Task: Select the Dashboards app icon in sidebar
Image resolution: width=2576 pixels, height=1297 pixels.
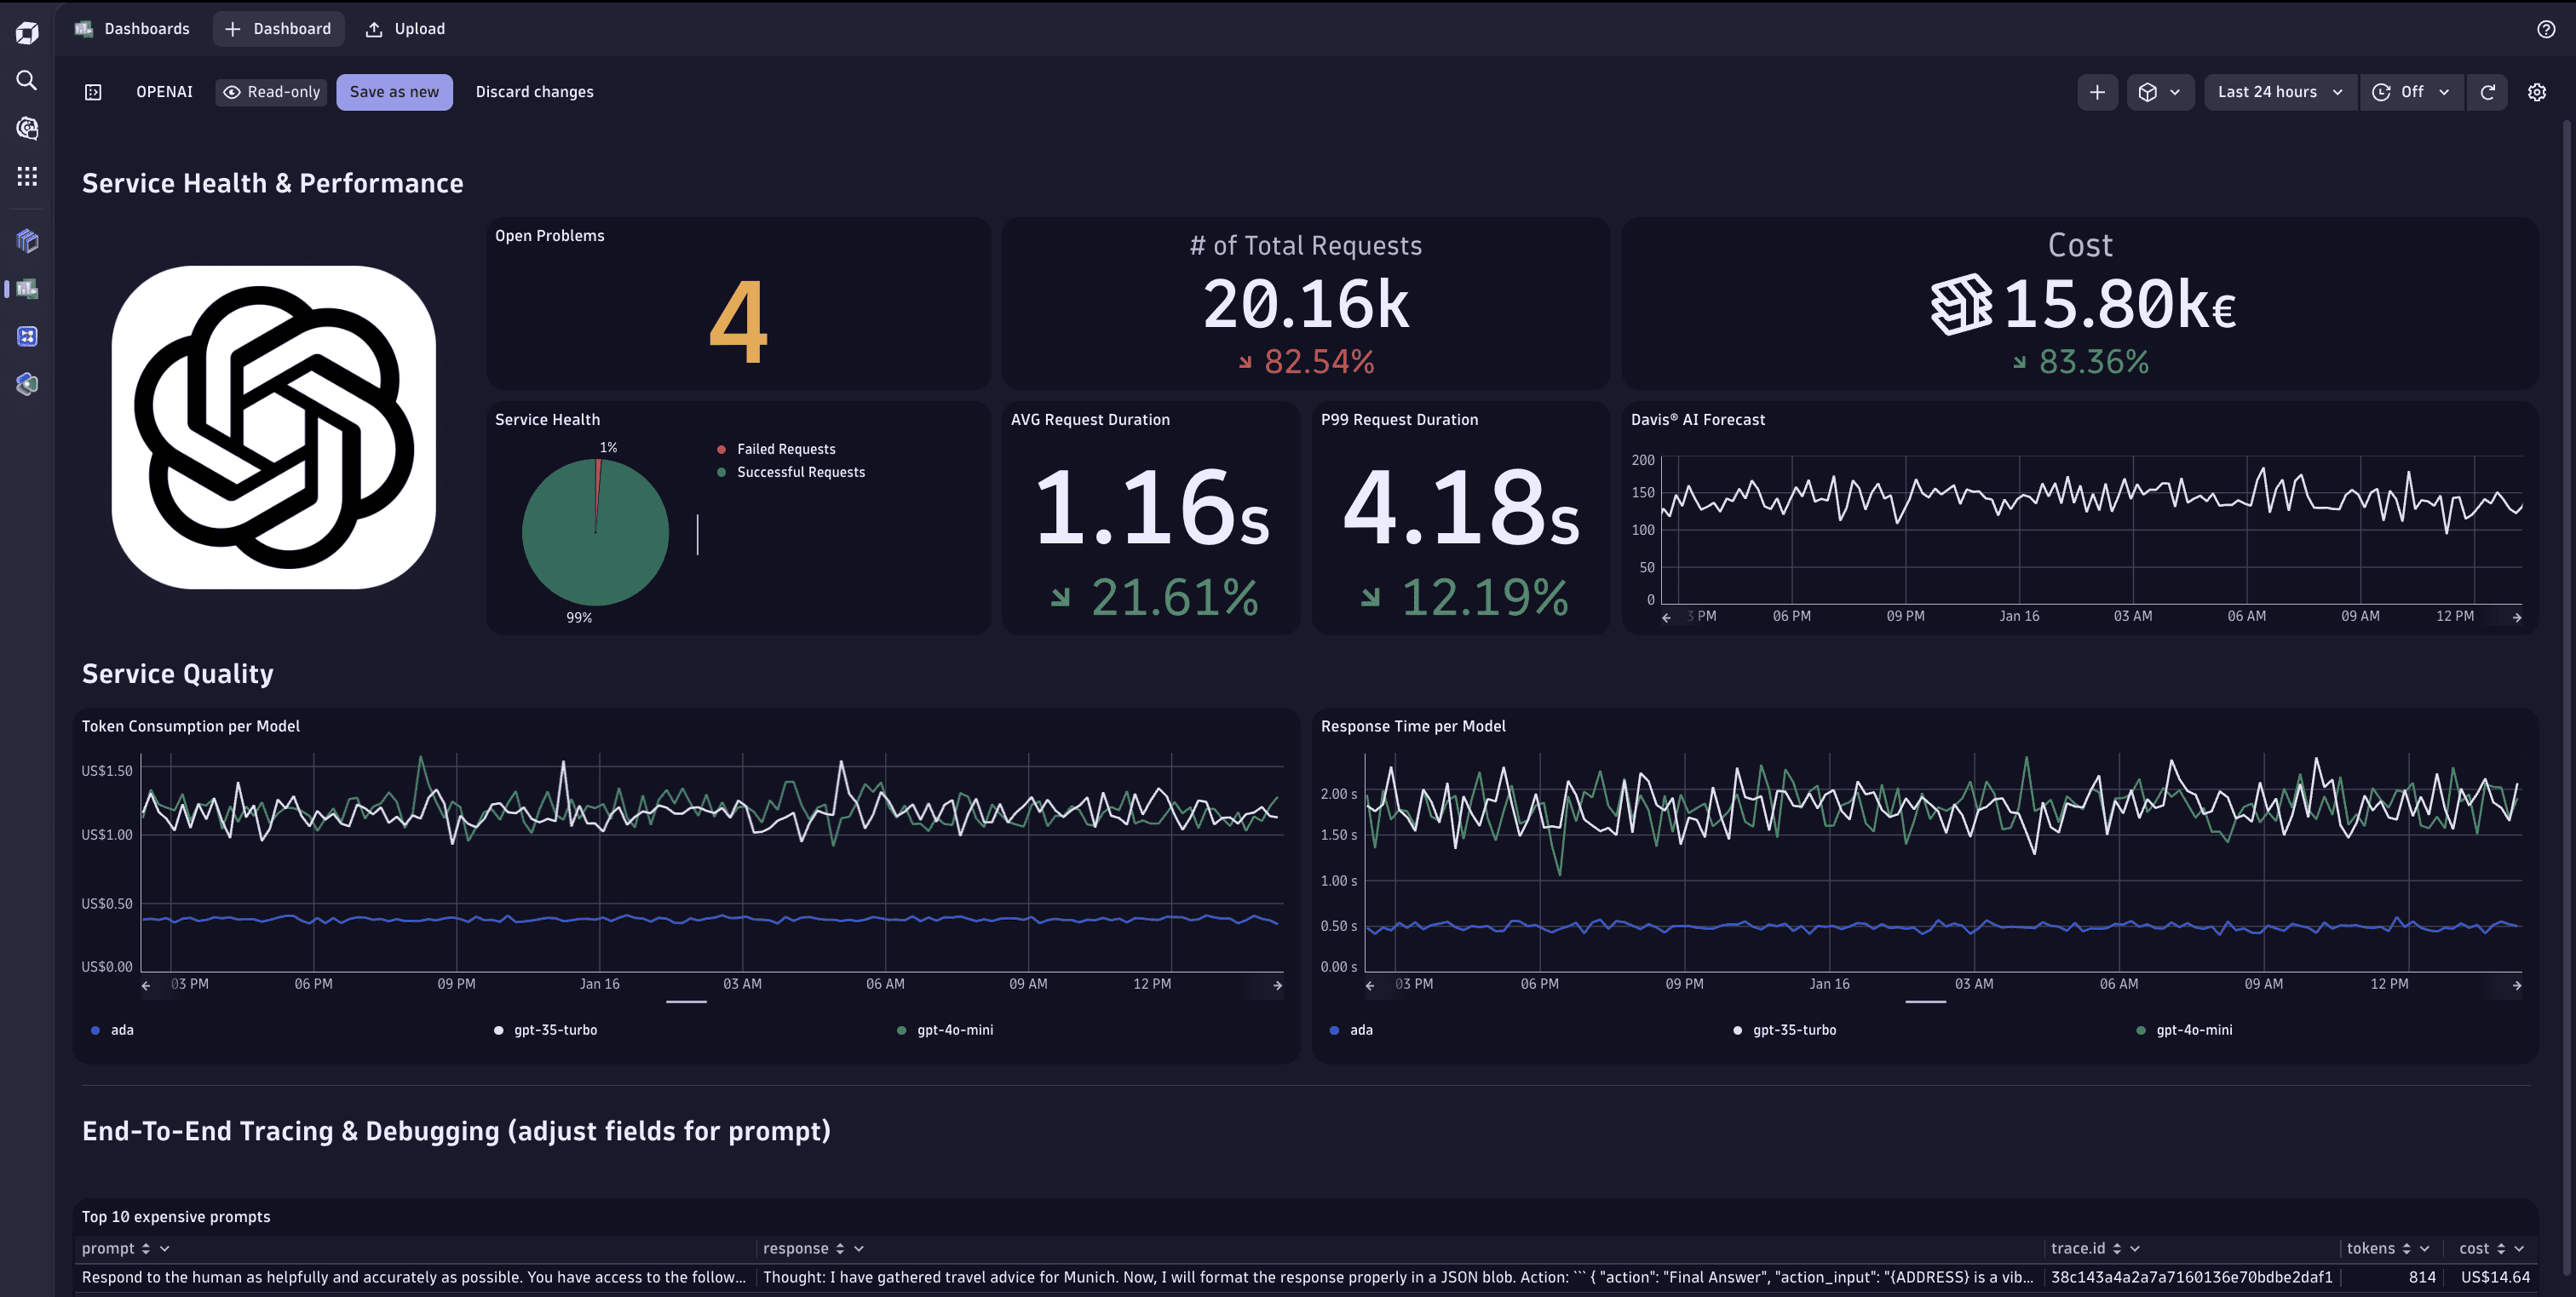Action: [26, 289]
